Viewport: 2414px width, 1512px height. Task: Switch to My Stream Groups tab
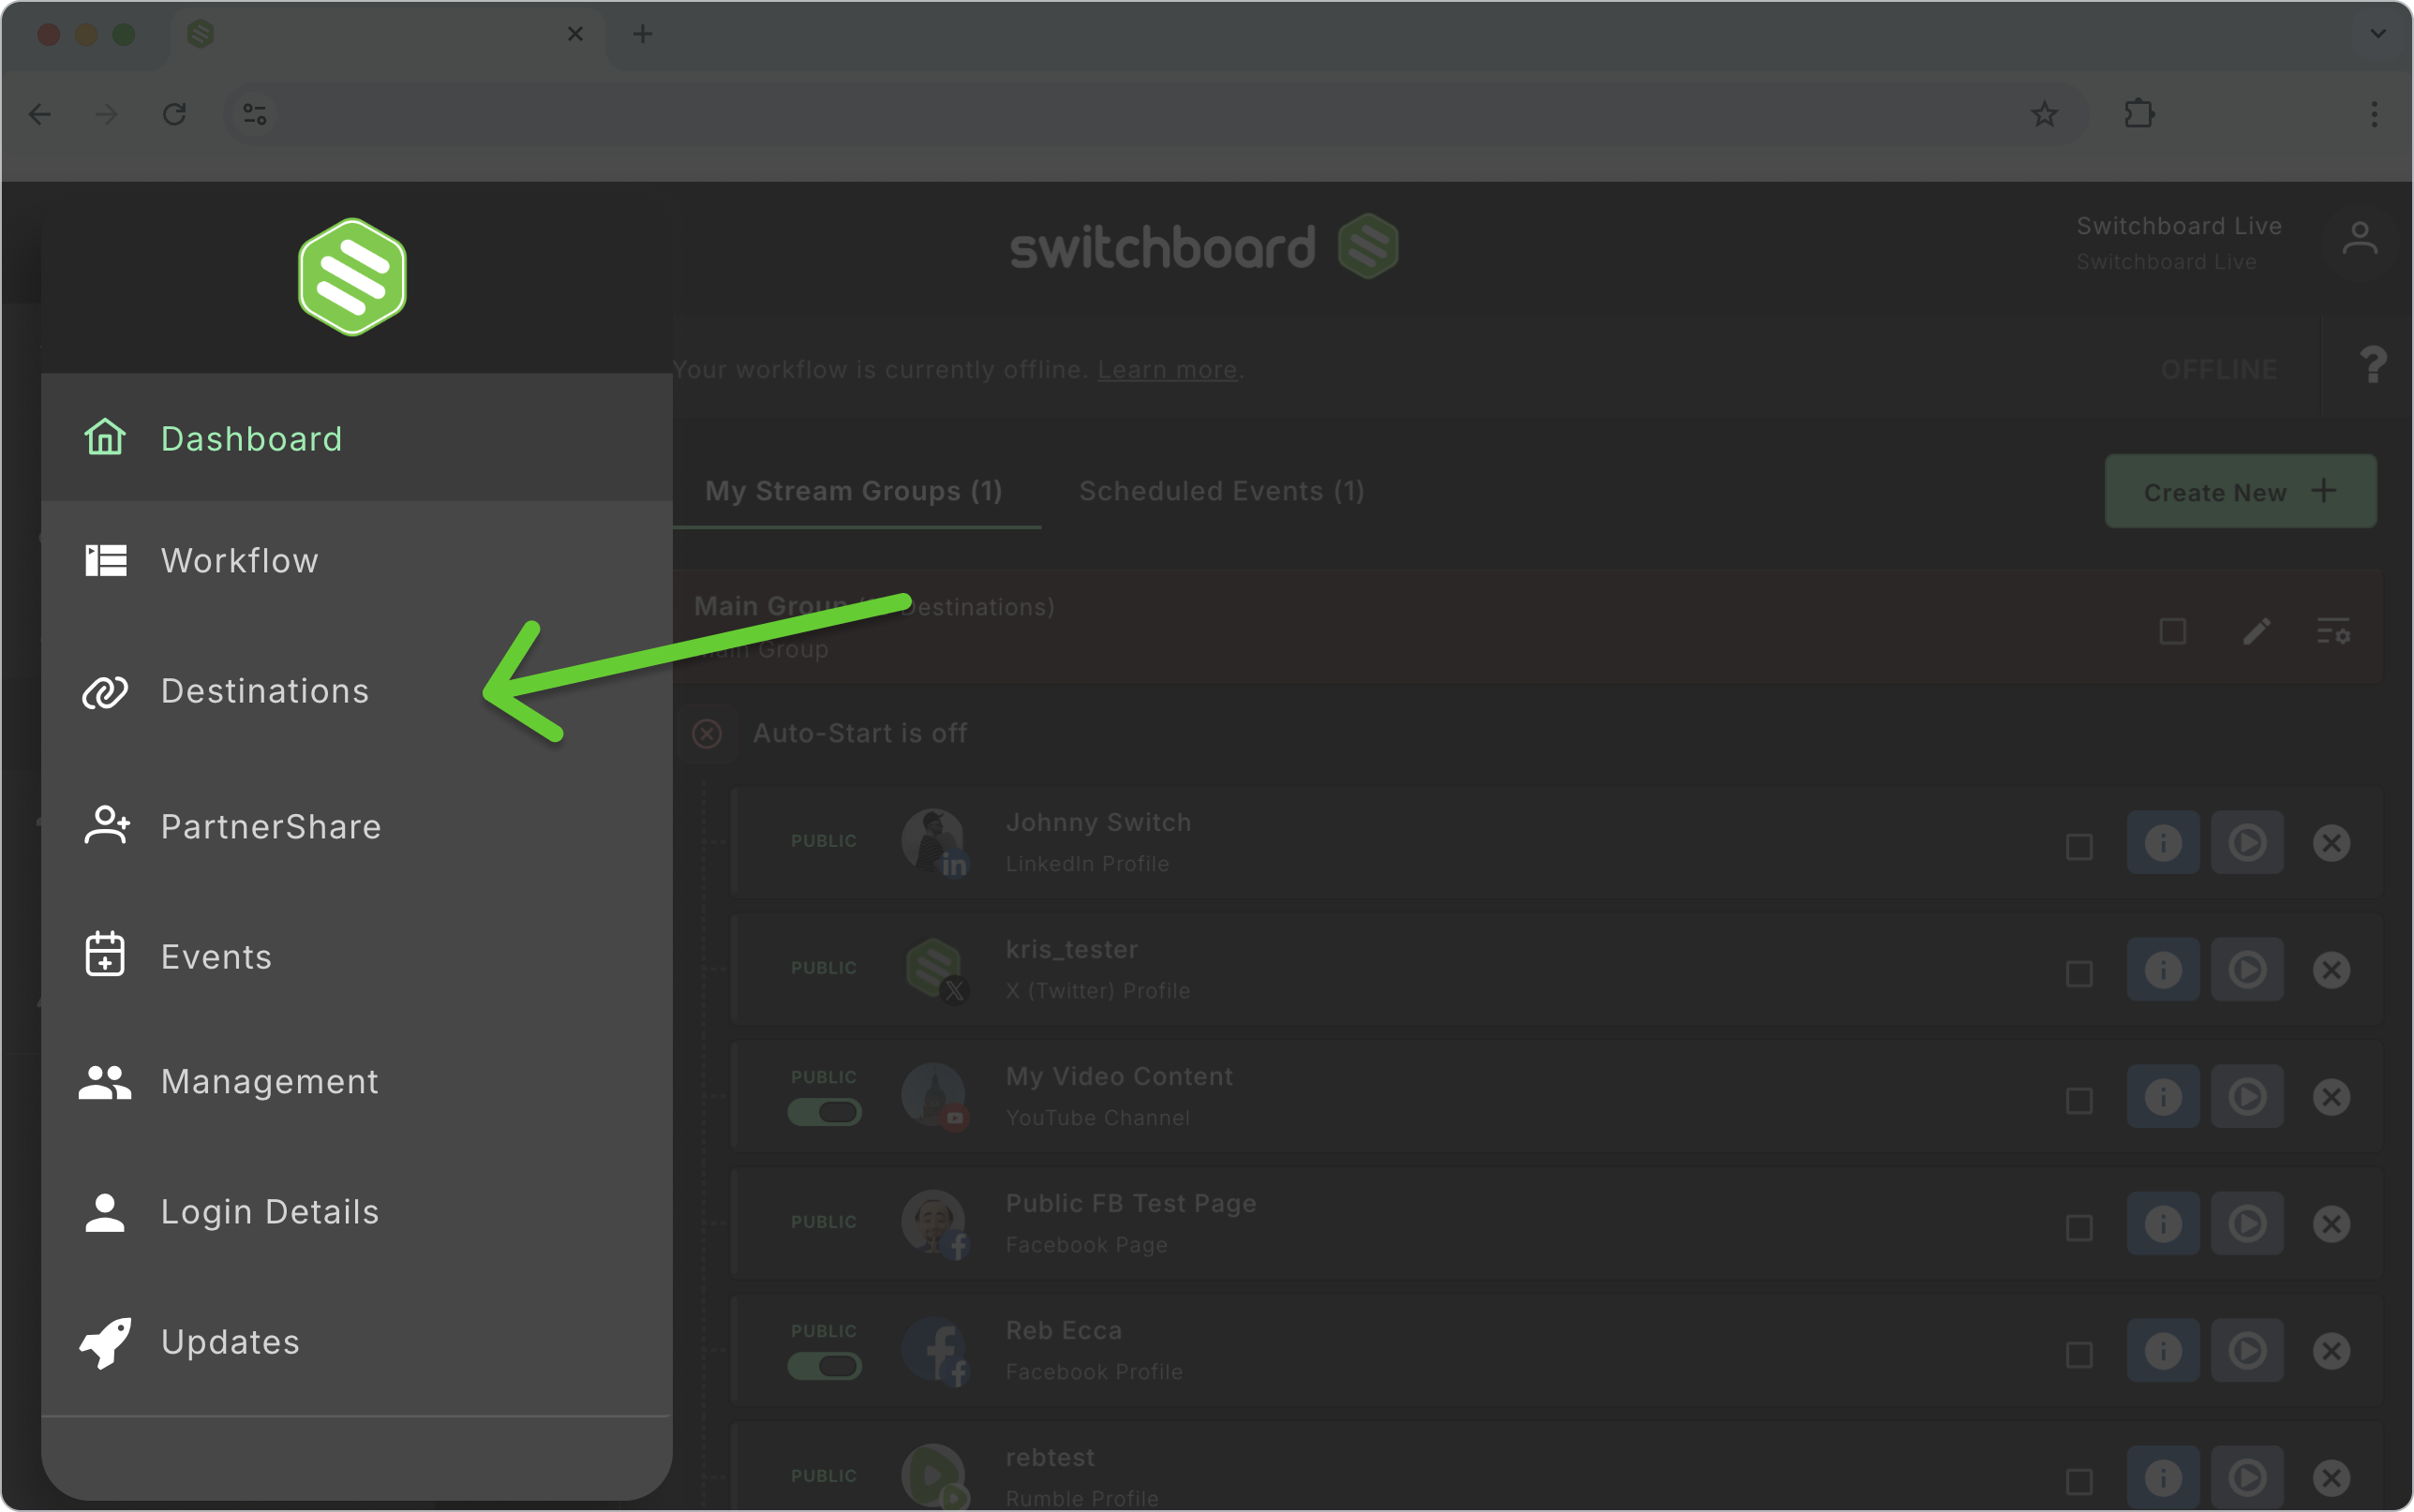click(853, 491)
